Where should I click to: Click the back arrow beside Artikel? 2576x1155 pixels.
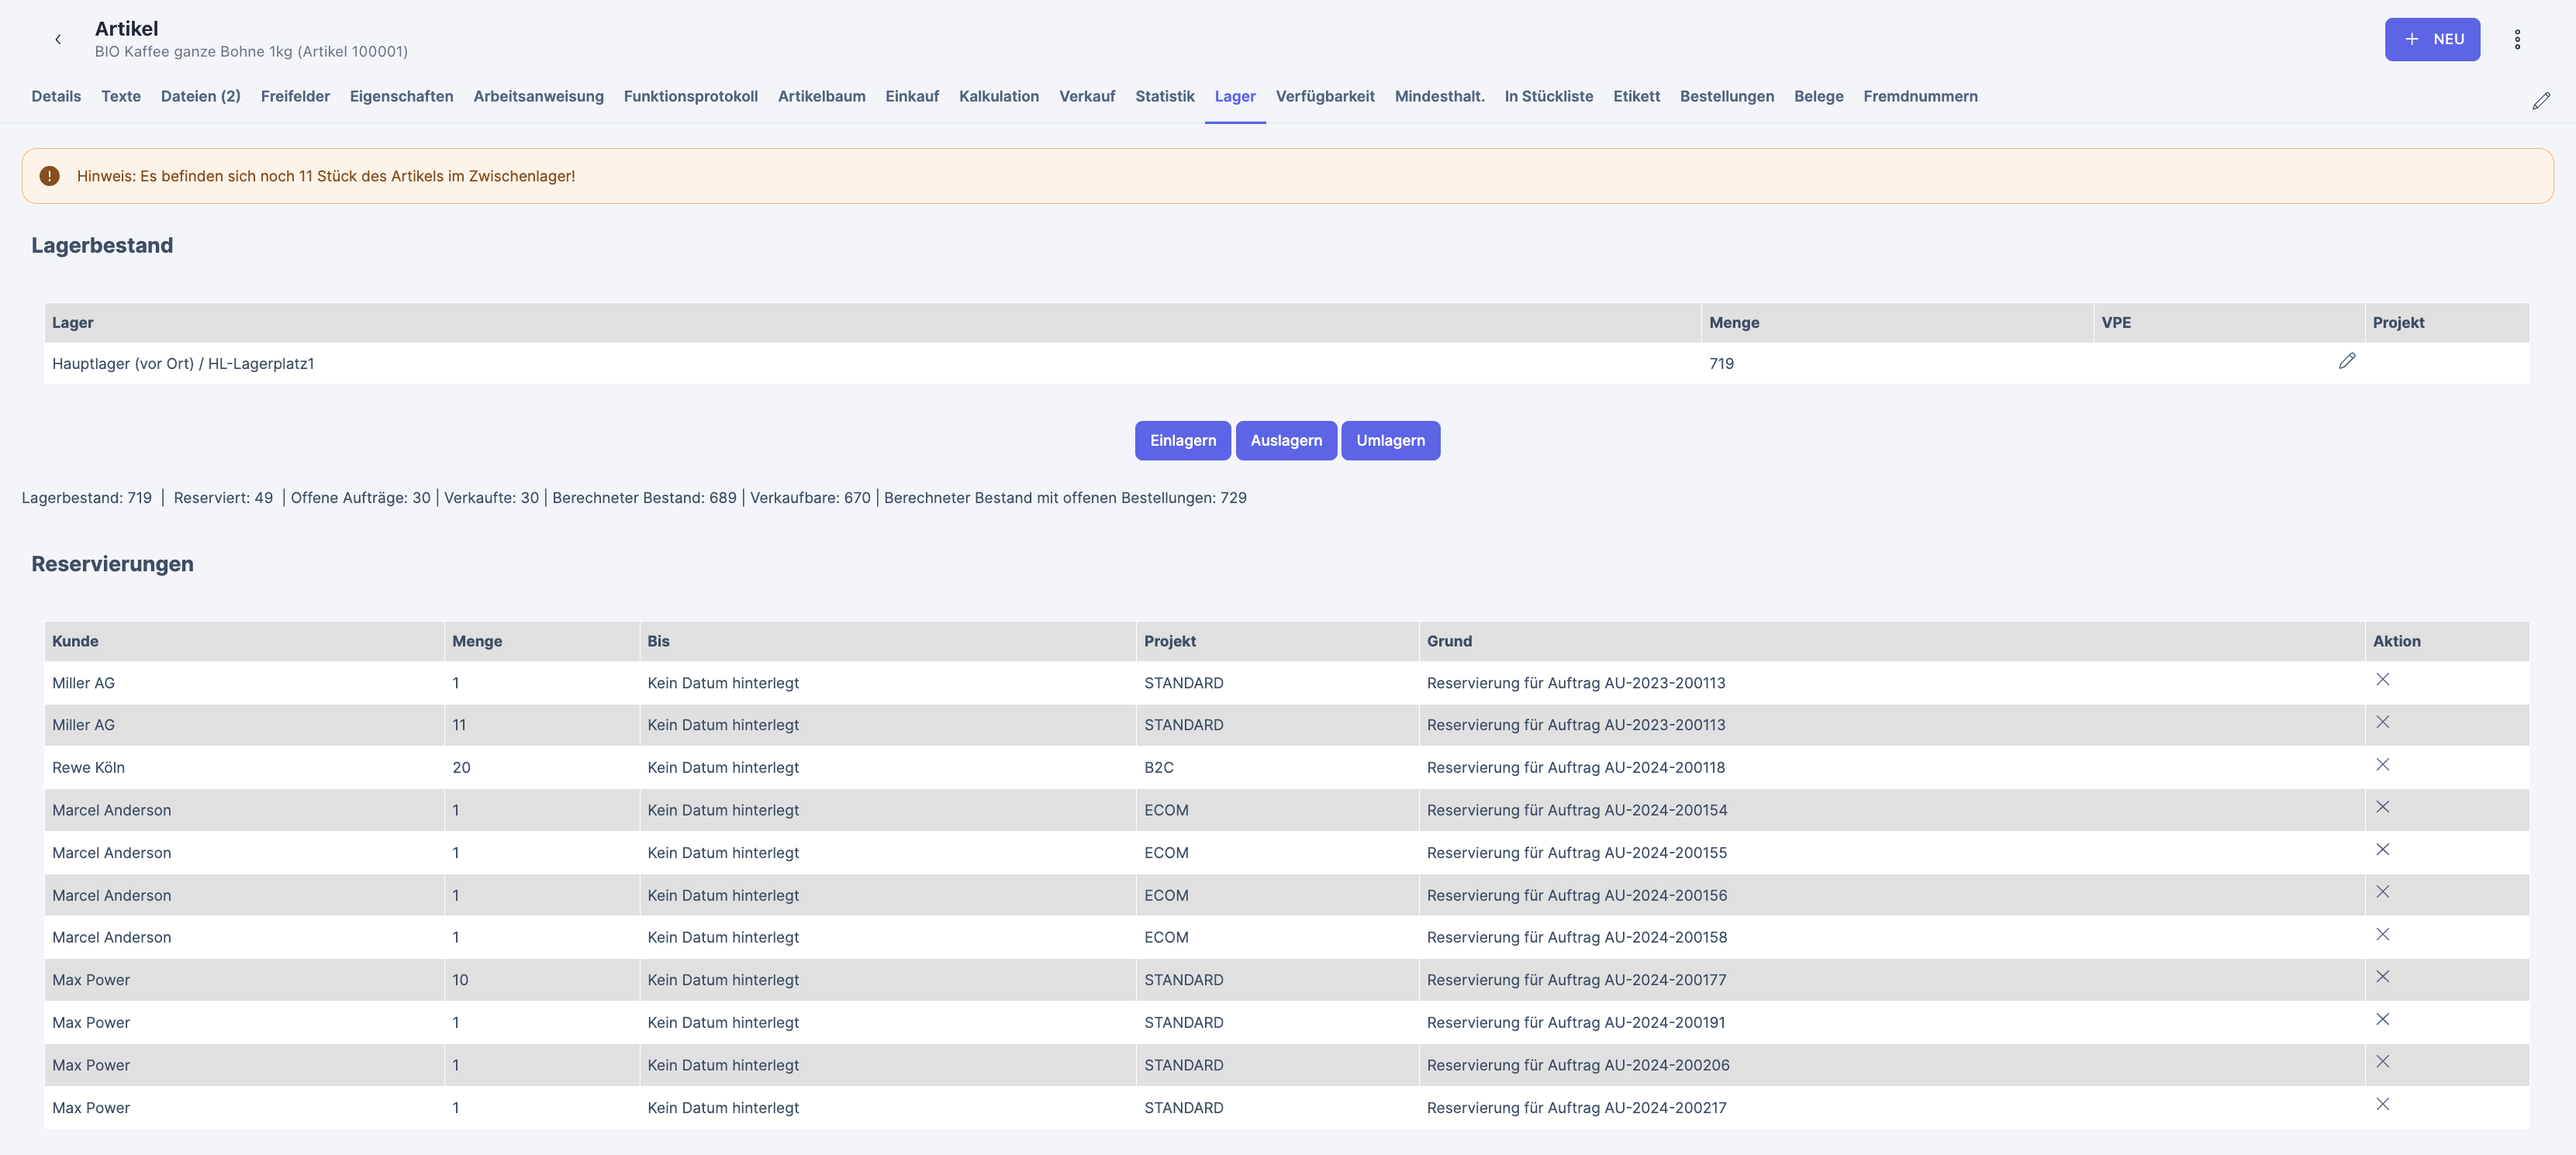click(58, 39)
